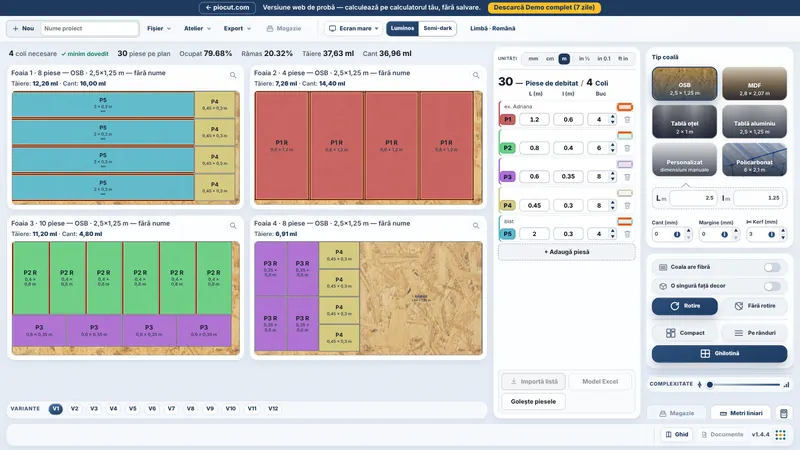Select Fără rotire option
The width and height of the screenshot is (800, 450).
(x=755, y=306)
